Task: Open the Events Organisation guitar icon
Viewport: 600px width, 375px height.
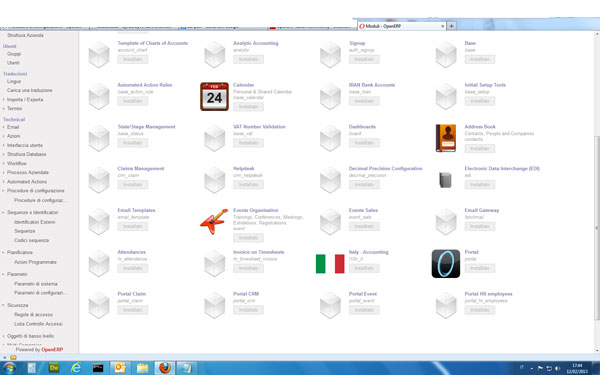Action: click(214, 222)
